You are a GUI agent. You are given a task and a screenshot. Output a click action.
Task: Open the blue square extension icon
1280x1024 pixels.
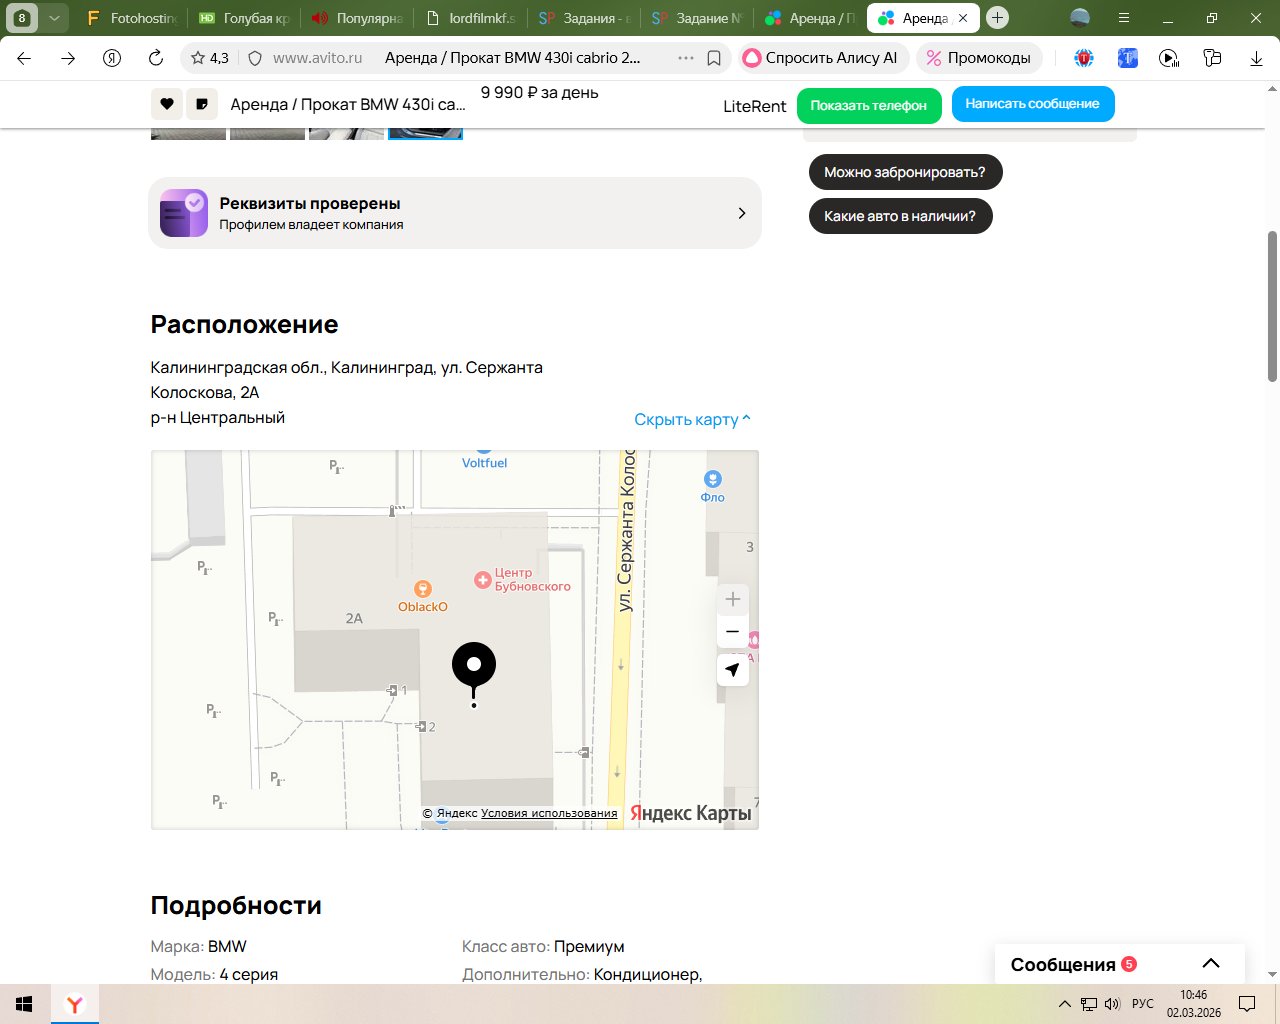coord(1128,58)
